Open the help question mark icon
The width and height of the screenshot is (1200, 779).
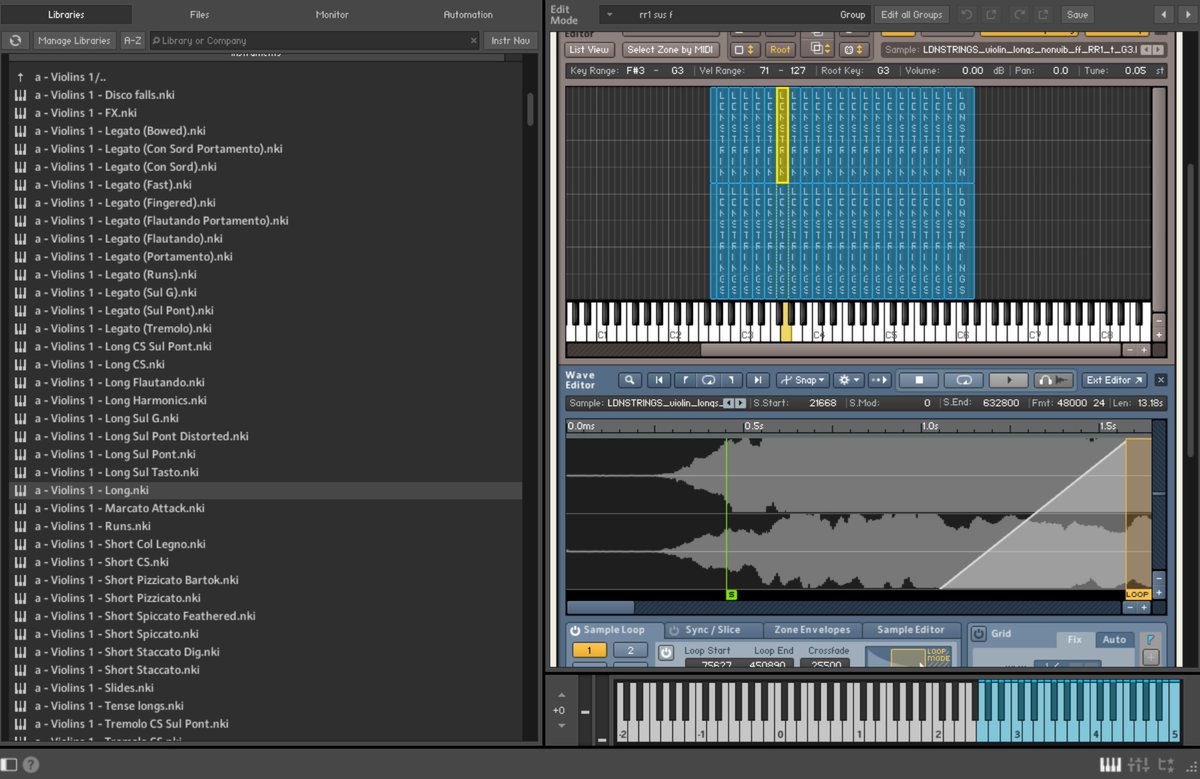(x=31, y=765)
